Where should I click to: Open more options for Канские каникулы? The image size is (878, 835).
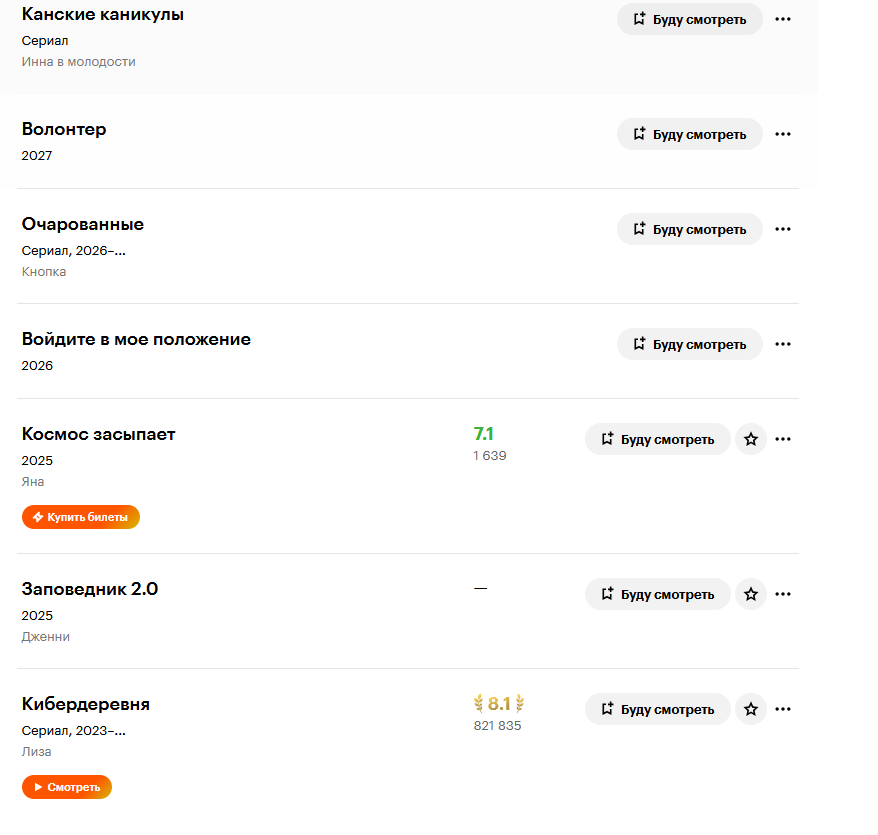coord(783,20)
